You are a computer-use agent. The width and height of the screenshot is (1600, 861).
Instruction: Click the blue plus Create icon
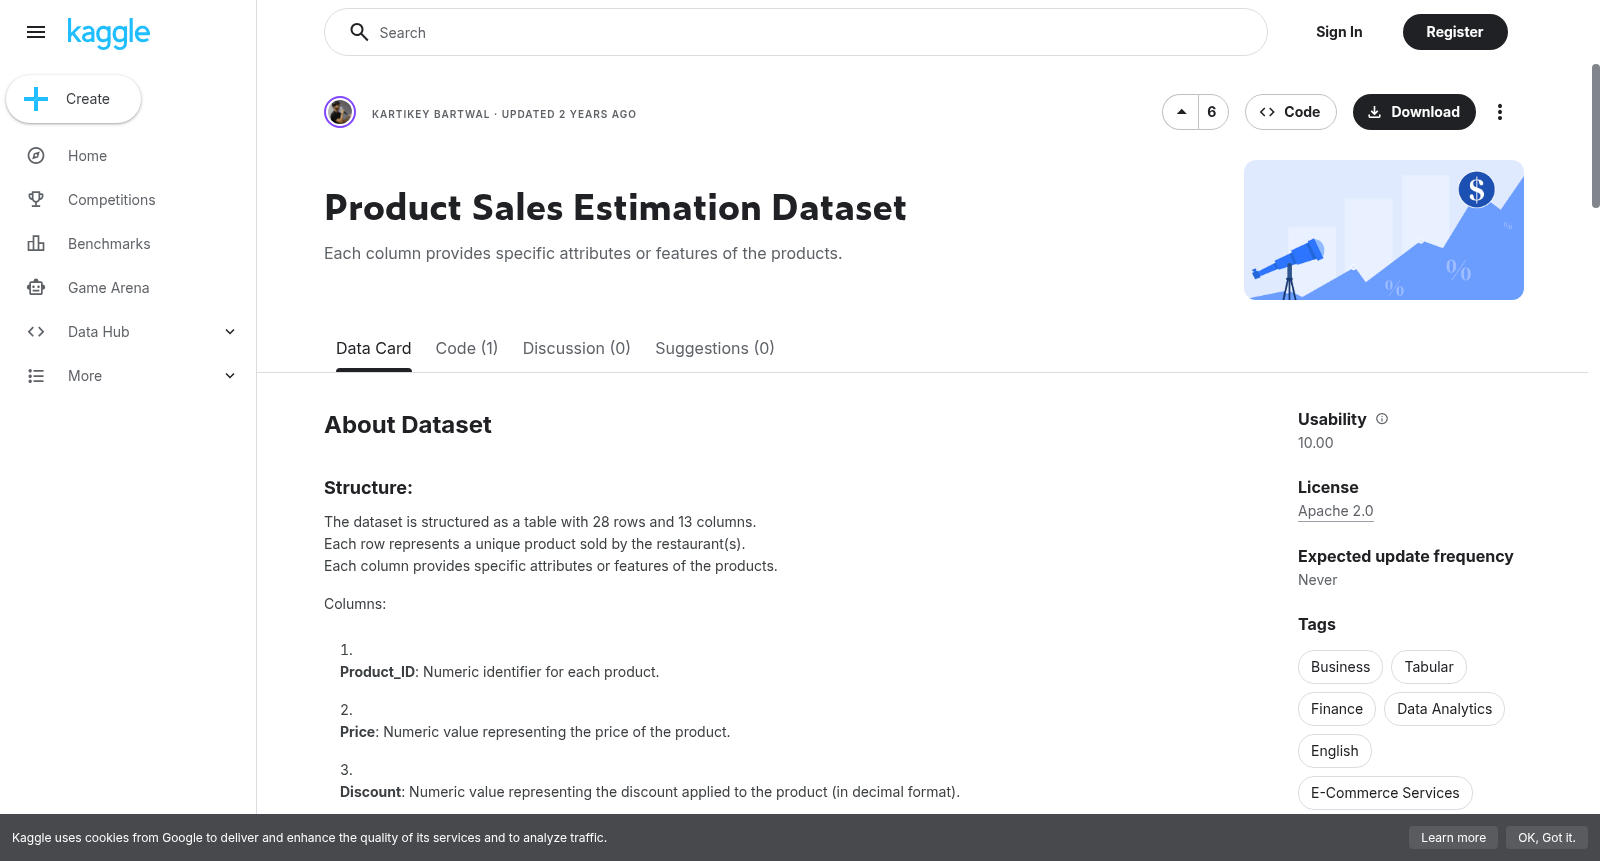pos(36,99)
